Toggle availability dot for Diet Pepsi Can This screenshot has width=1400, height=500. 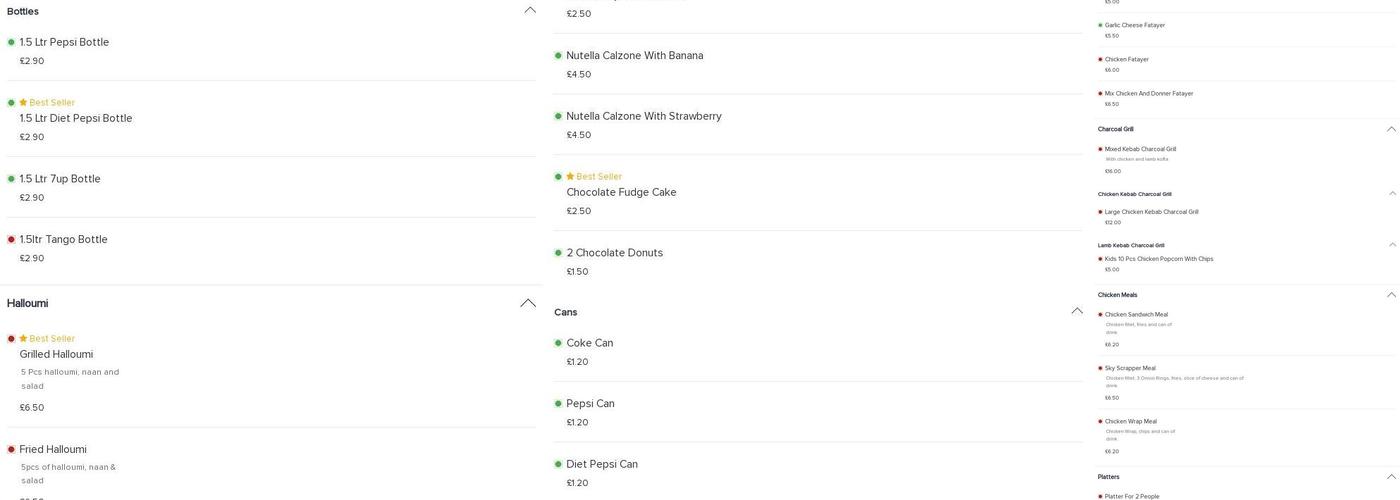[558, 464]
